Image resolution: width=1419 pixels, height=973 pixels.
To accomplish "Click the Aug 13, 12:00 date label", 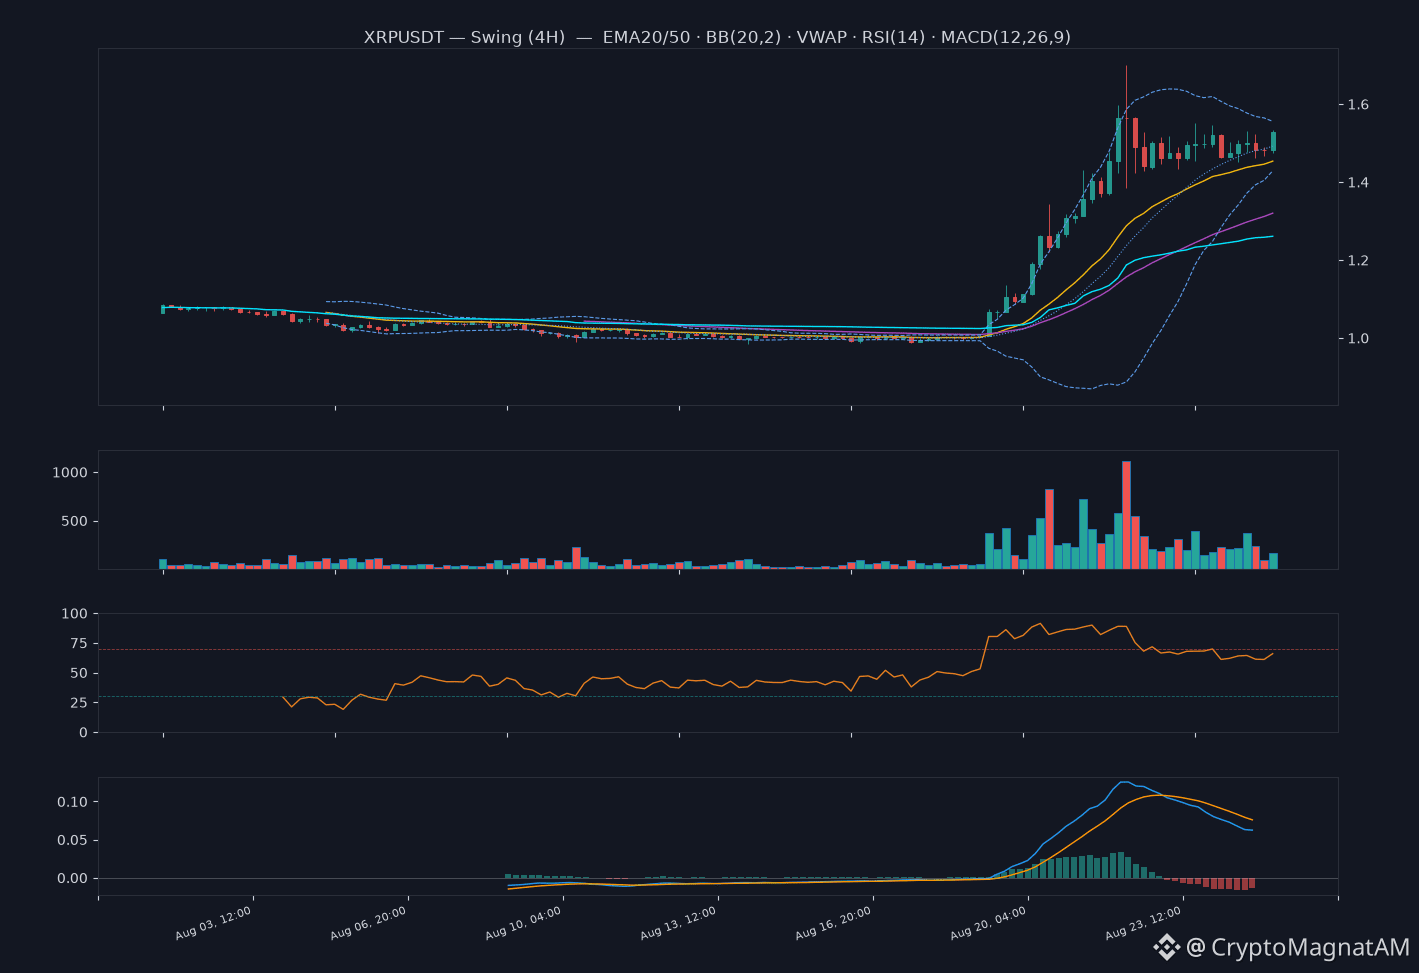I will 679,923.
